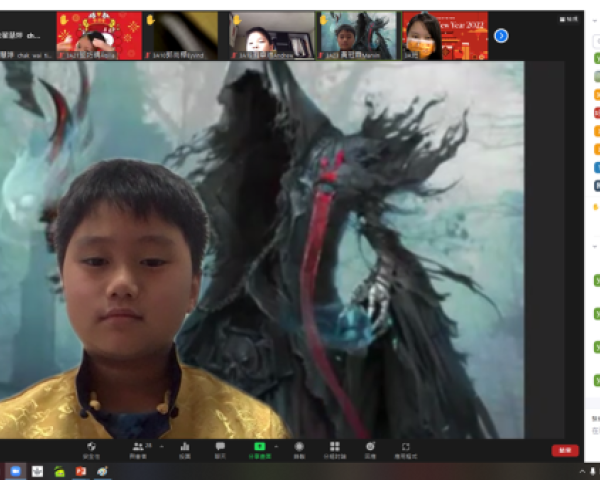Show next participants with blue arrow
This screenshot has height=480, width=600.
tap(501, 36)
